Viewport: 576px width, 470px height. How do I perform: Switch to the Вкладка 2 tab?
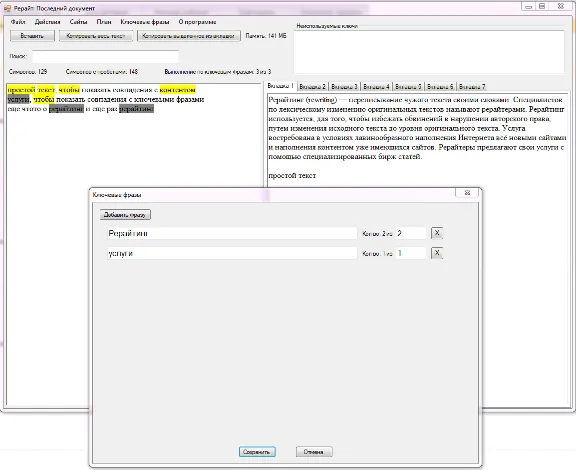pyautogui.click(x=313, y=87)
